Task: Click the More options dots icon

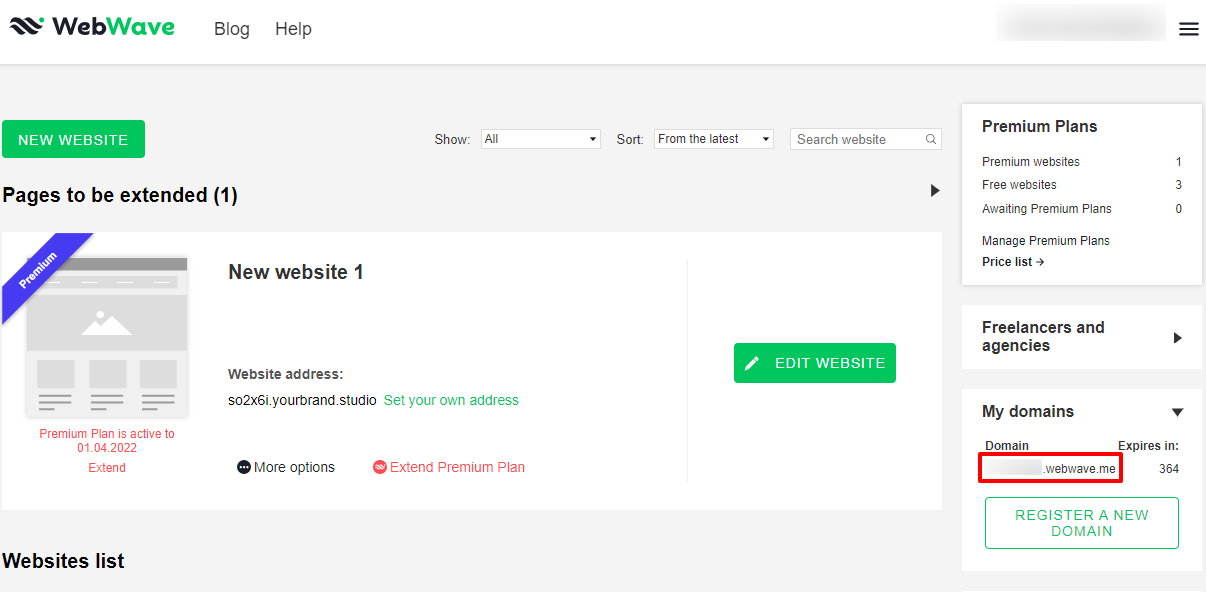Action: point(244,468)
